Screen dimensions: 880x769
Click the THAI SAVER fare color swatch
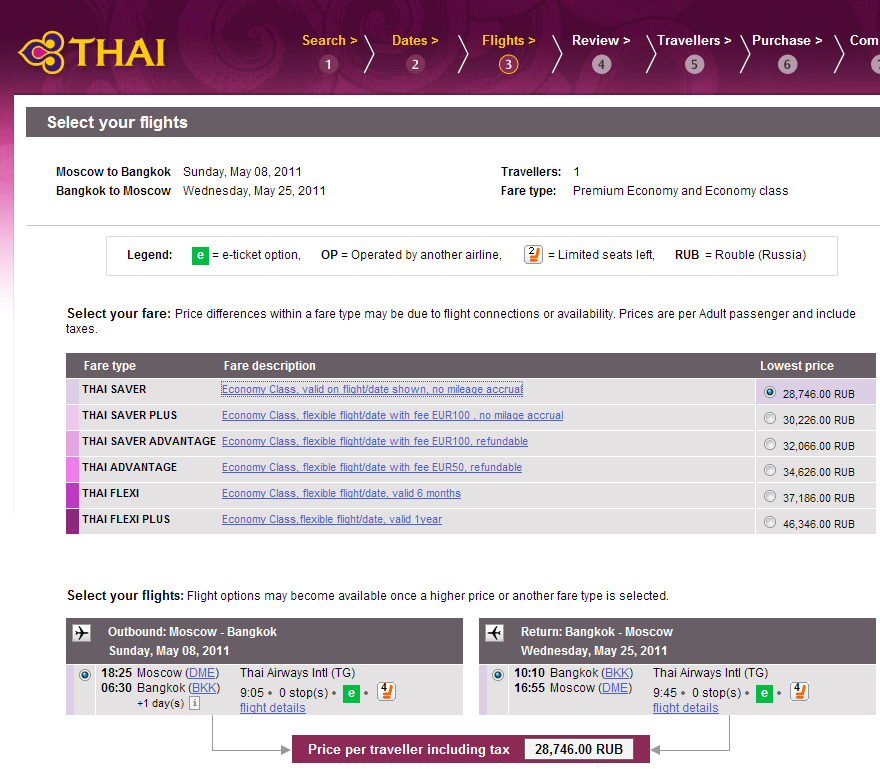[x=72, y=392]
